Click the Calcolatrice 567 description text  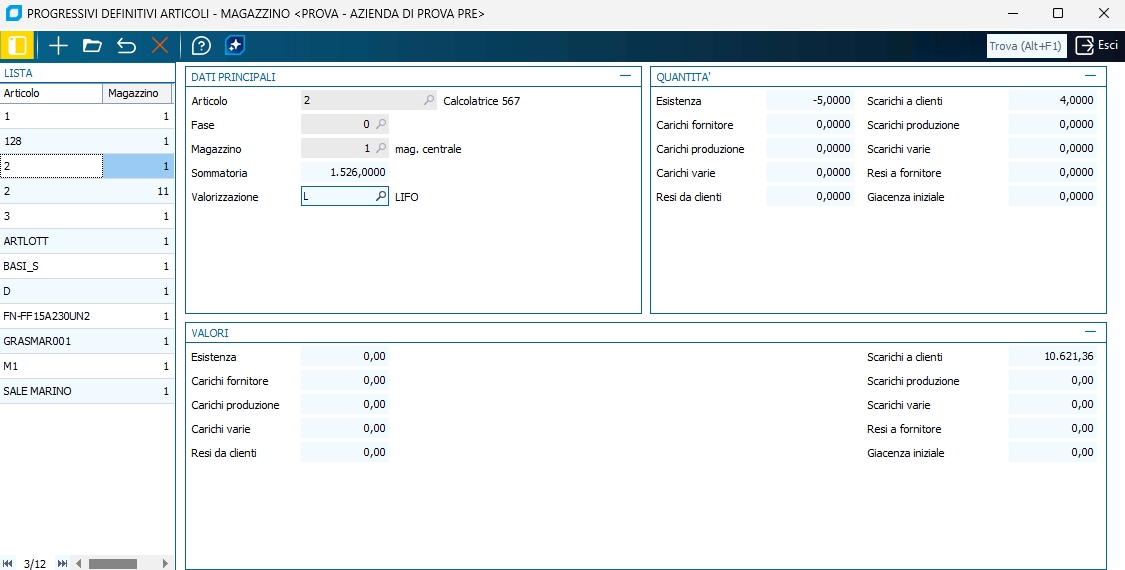point(481,101)
